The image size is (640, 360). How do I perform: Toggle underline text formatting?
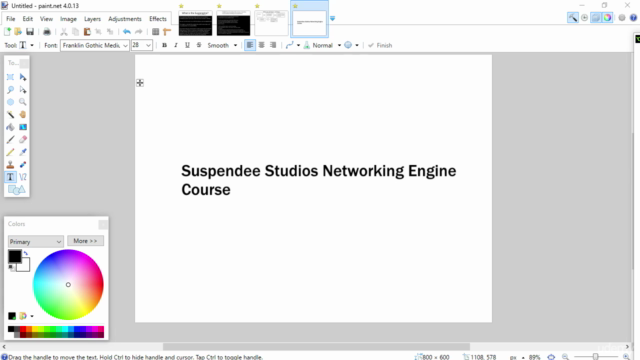point(187,45)
